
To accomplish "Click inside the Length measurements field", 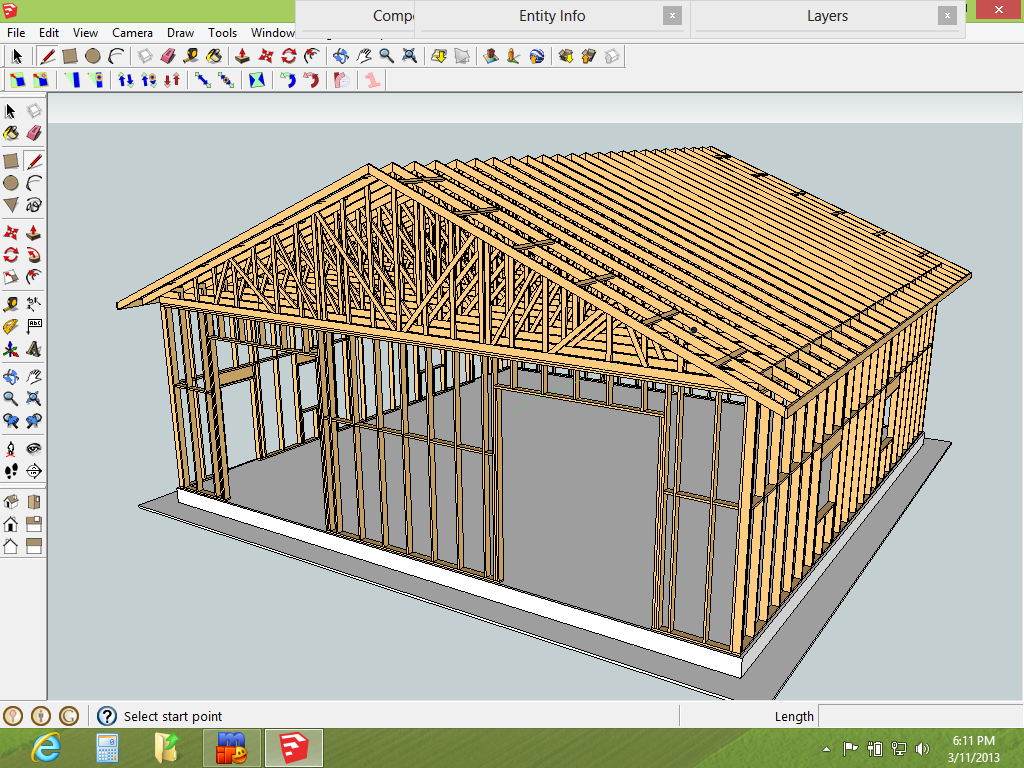I will (920, 716).
